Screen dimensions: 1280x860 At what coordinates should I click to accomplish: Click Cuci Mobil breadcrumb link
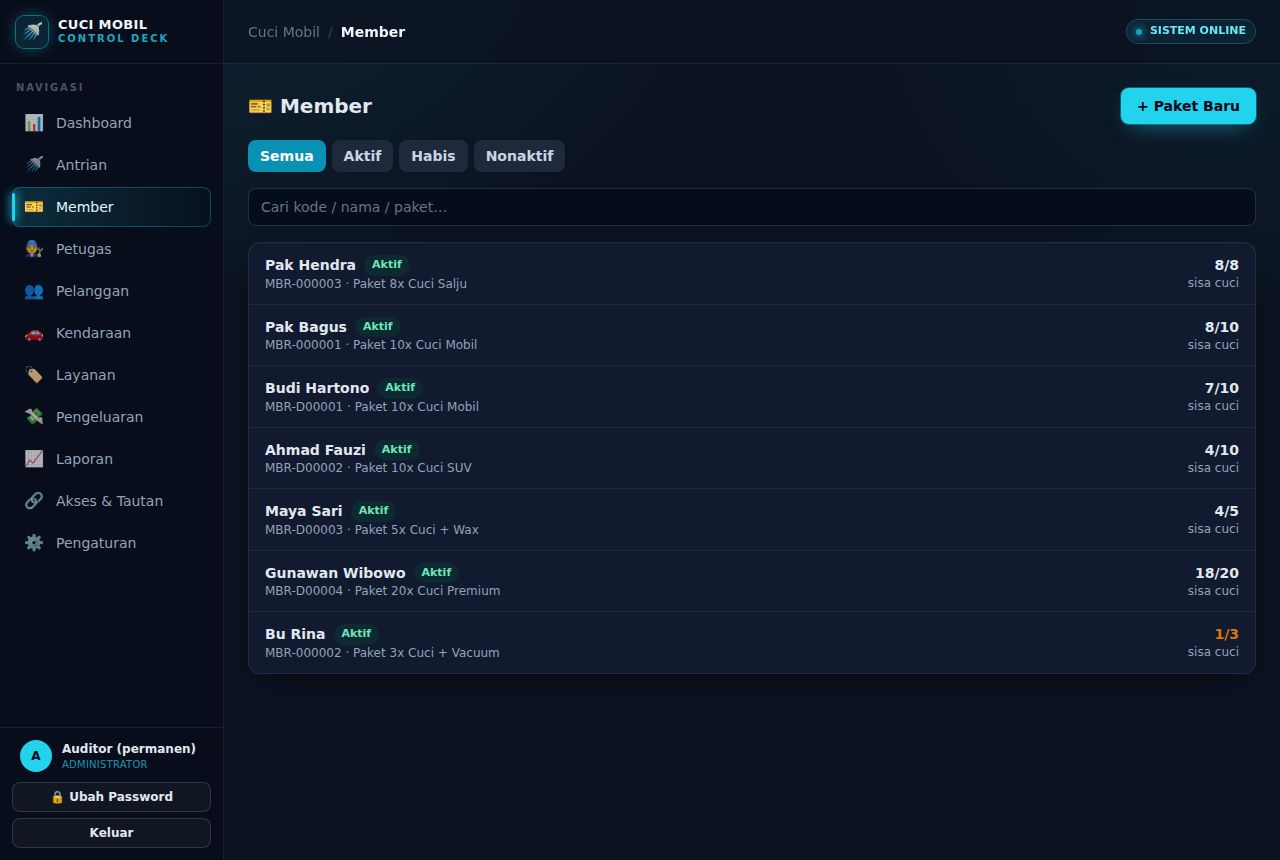coord(284,32)
